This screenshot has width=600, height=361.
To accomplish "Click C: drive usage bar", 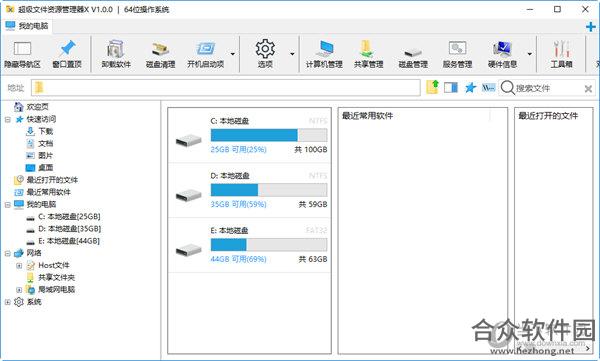I will click(x=269, y=135).
